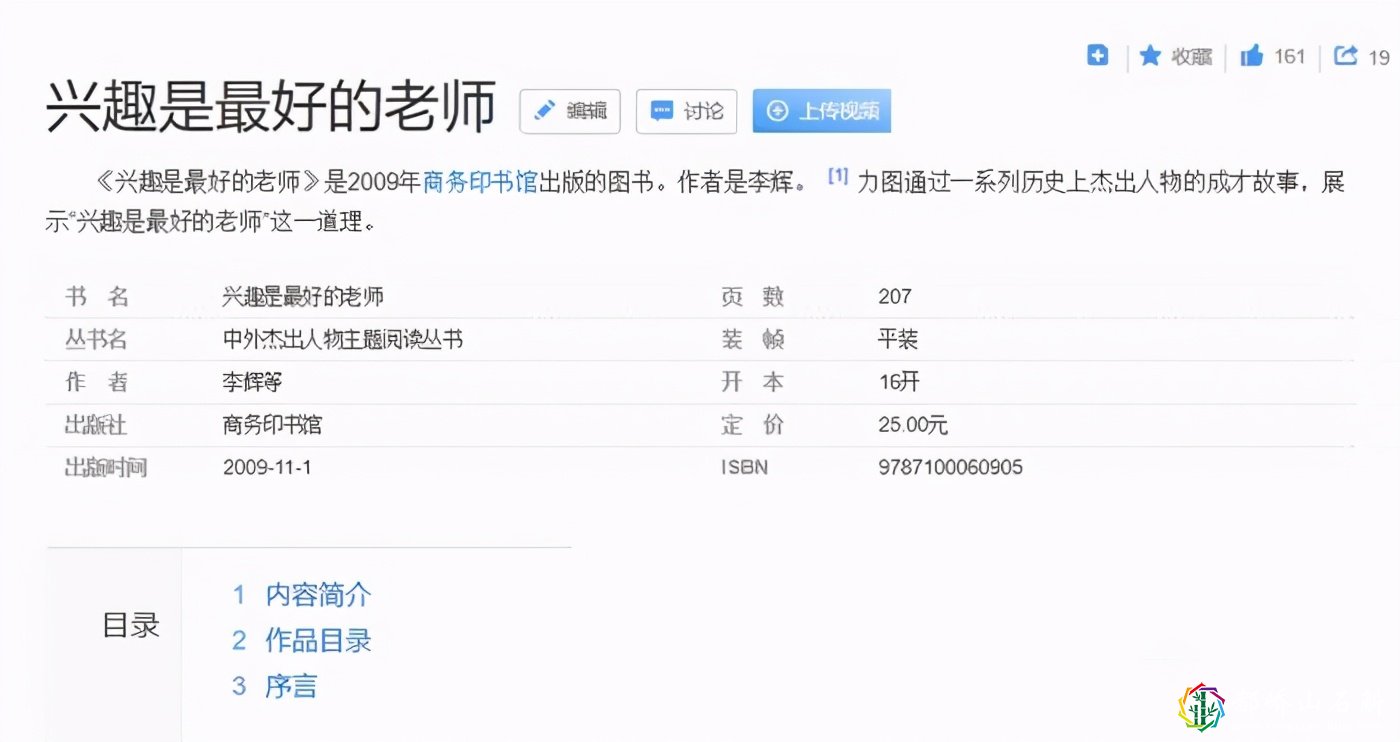Click the like count 161

pos(1290,57)
